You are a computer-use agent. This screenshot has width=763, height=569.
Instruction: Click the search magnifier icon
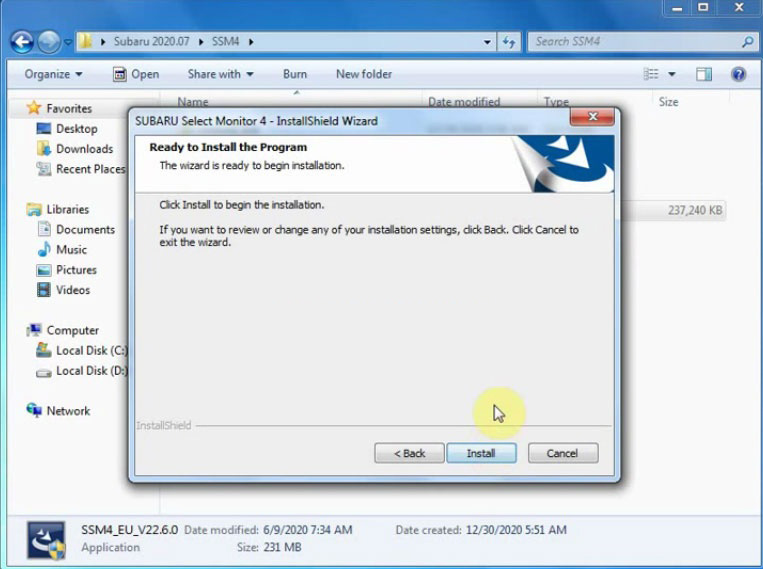click(748, 42)
